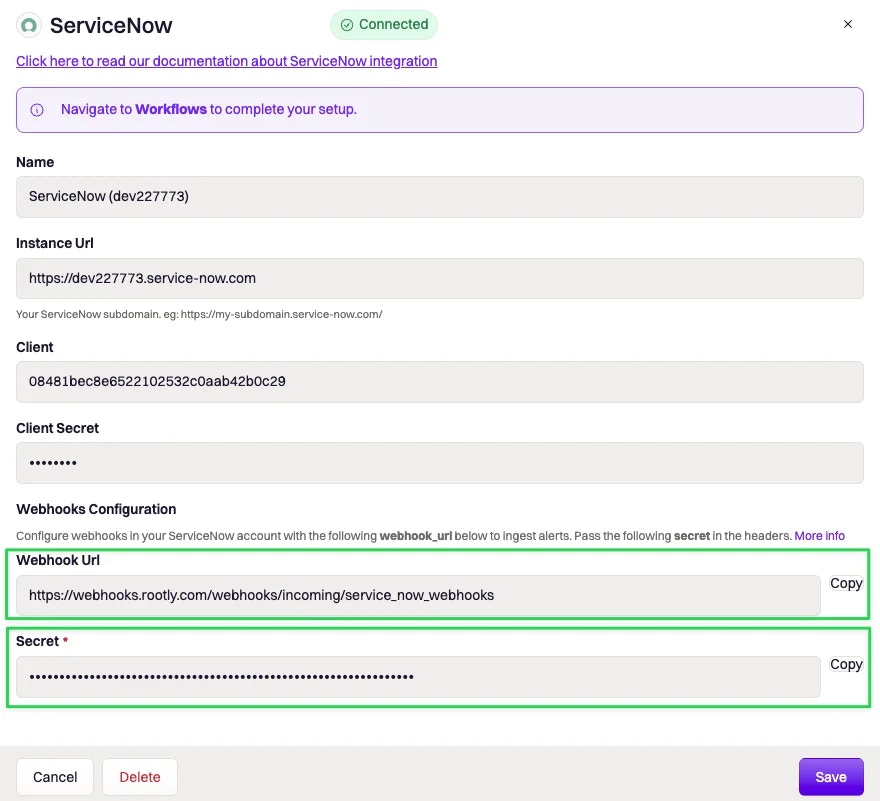Click the Connected status badge
The height and width of the screenshot is (801, 880).
pos(384,25)
